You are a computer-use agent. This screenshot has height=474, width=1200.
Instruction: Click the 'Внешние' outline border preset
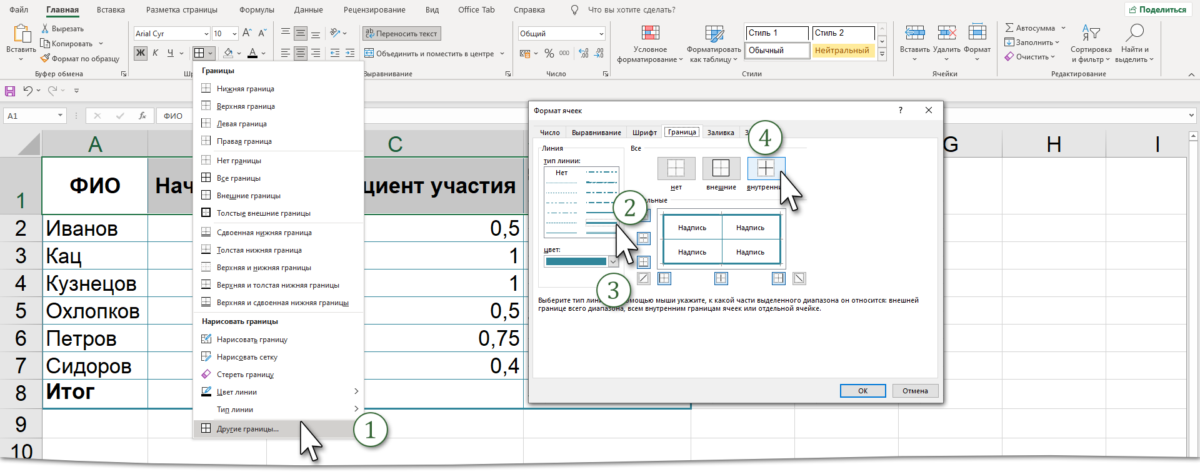click(721, 170)
